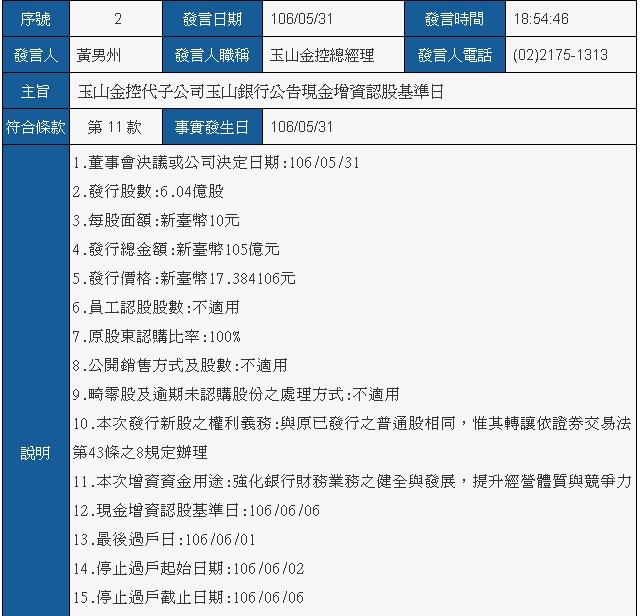This screenshot has height=616, width=640.
Task: Click the 符合條款 header cell
Action: tap(36, 127)
